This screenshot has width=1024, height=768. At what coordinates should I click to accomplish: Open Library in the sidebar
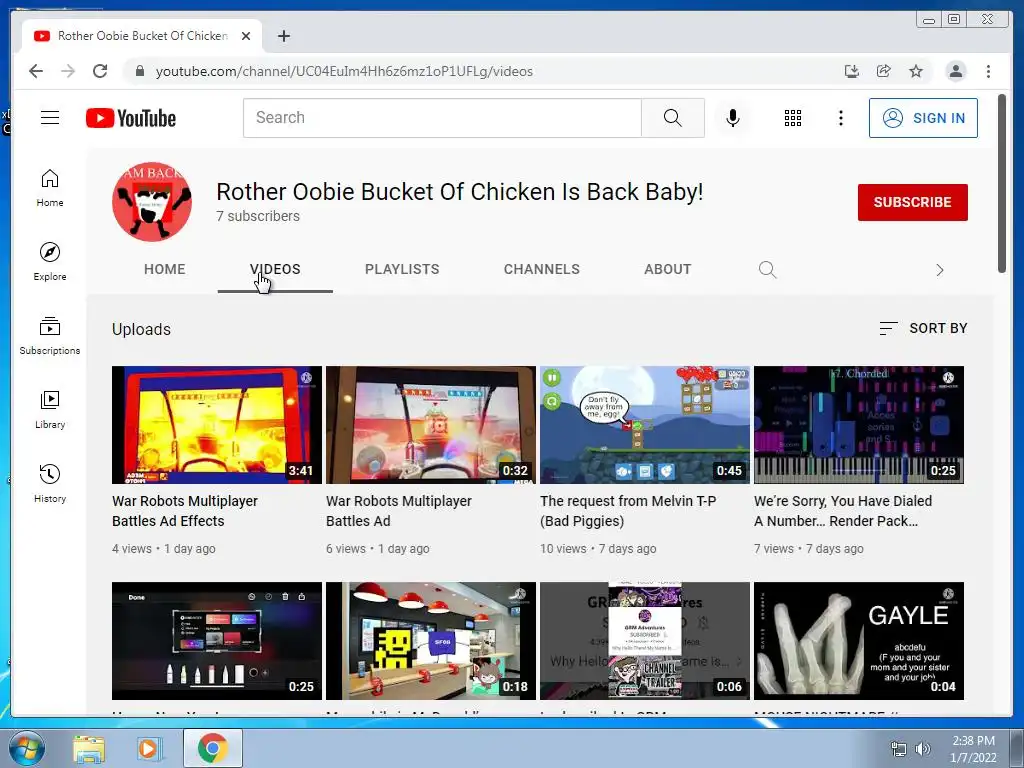pyautogui.click(x=50, y=409)
